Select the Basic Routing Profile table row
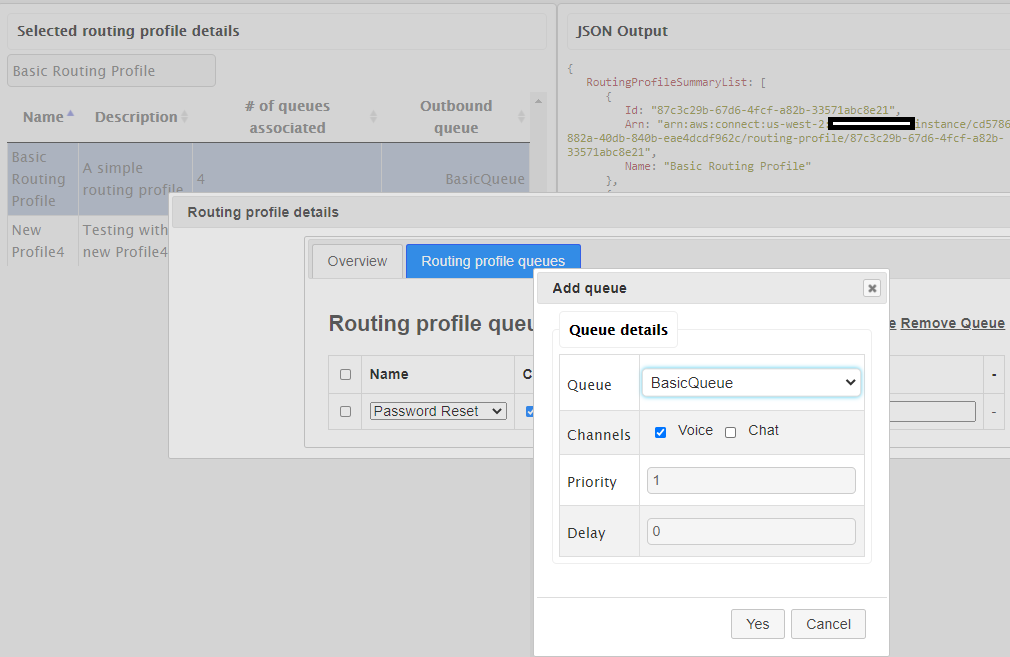 269,178
